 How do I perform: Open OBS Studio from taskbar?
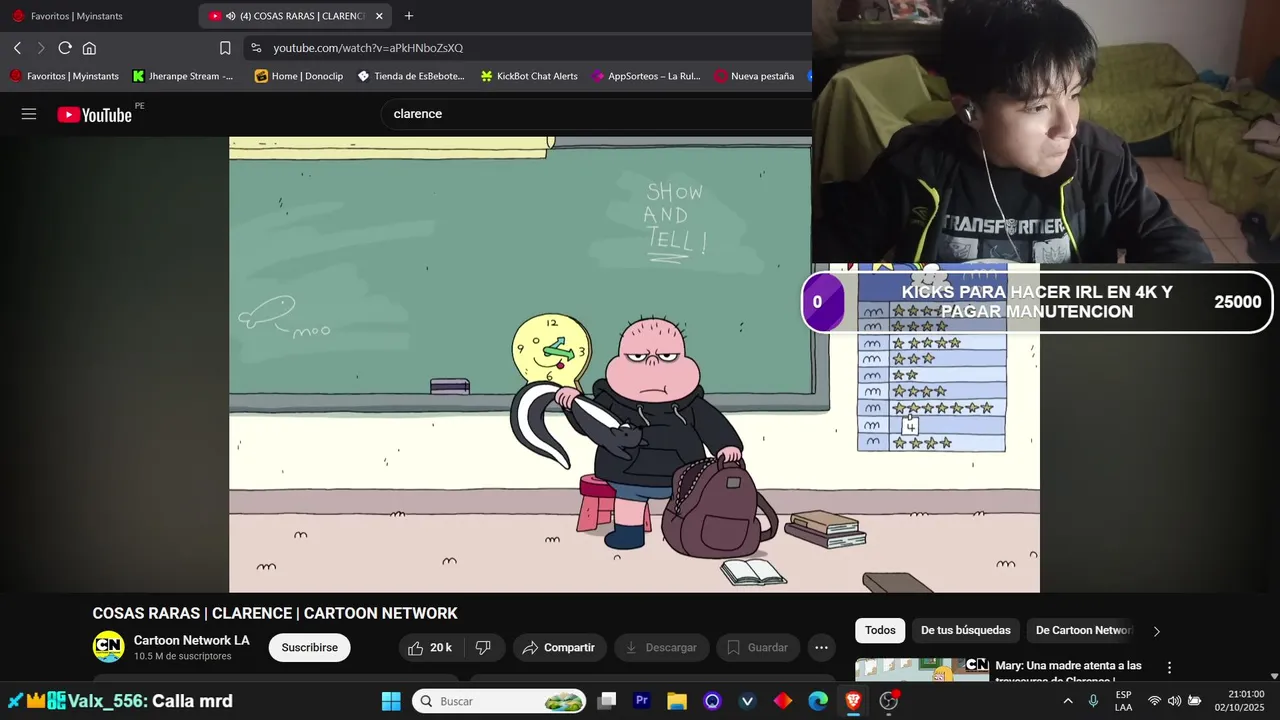[x=888, y=701]
